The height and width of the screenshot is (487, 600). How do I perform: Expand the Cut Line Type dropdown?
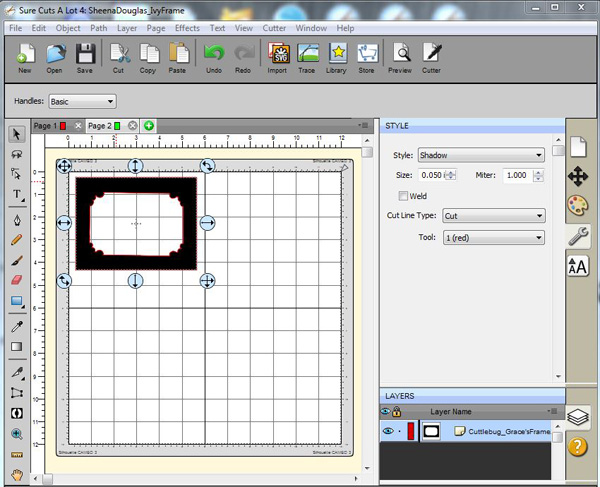point(493,216)
